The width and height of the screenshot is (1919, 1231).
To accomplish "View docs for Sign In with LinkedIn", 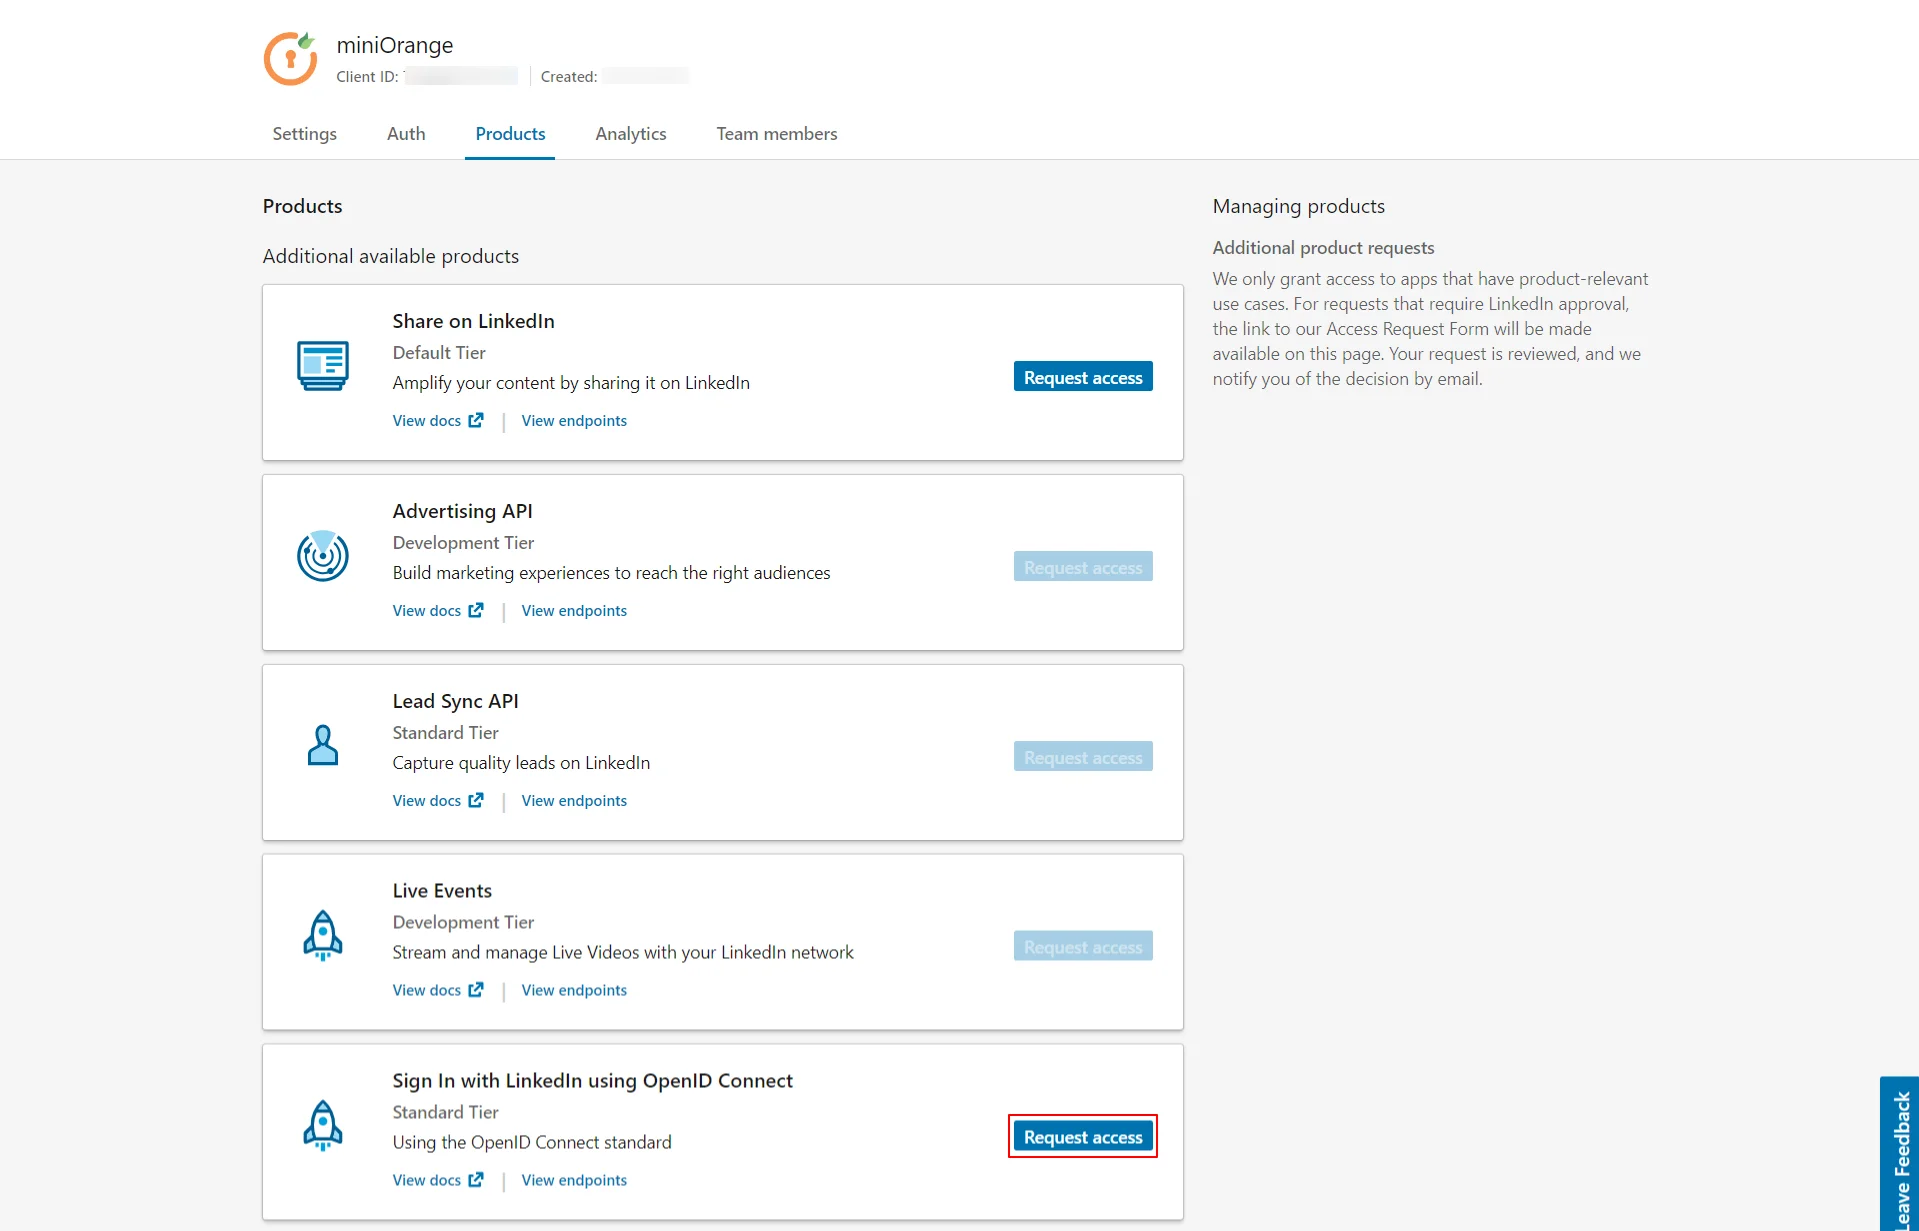I will 427,1180.
